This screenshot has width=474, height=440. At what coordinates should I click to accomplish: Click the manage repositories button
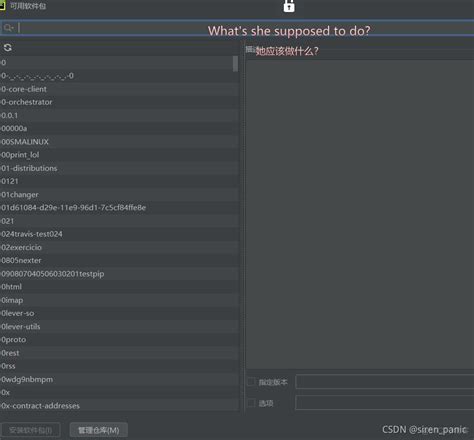point(99,430)
